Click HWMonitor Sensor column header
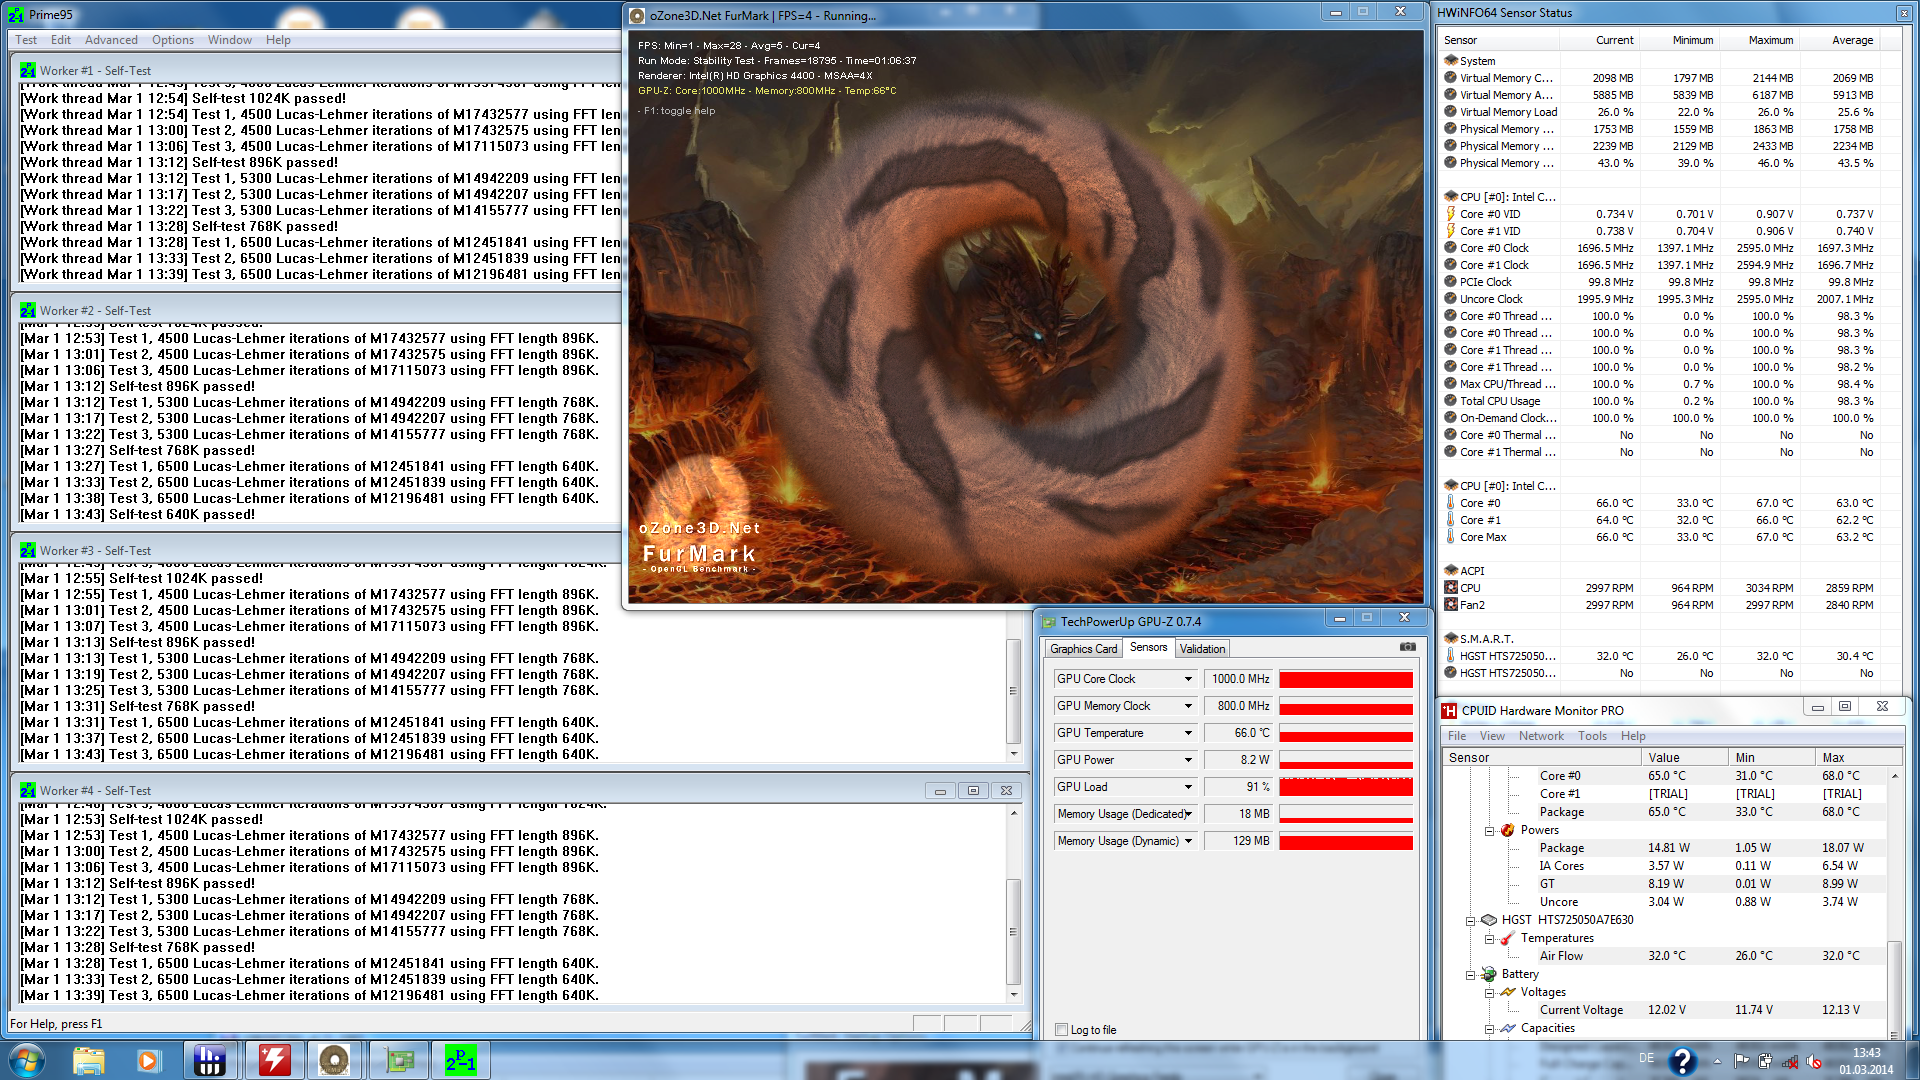This screenshot has width=1920, height=1080. tap(1542, 758)
